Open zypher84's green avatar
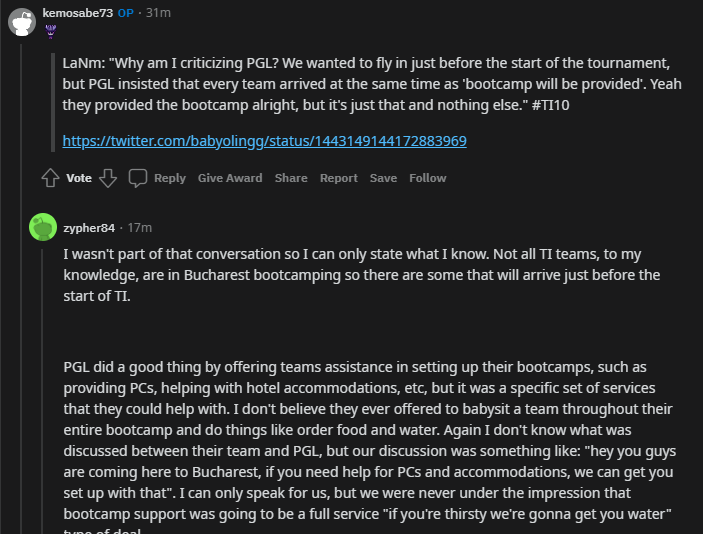Viewport: 703px width, 534px height. (43, 227)
